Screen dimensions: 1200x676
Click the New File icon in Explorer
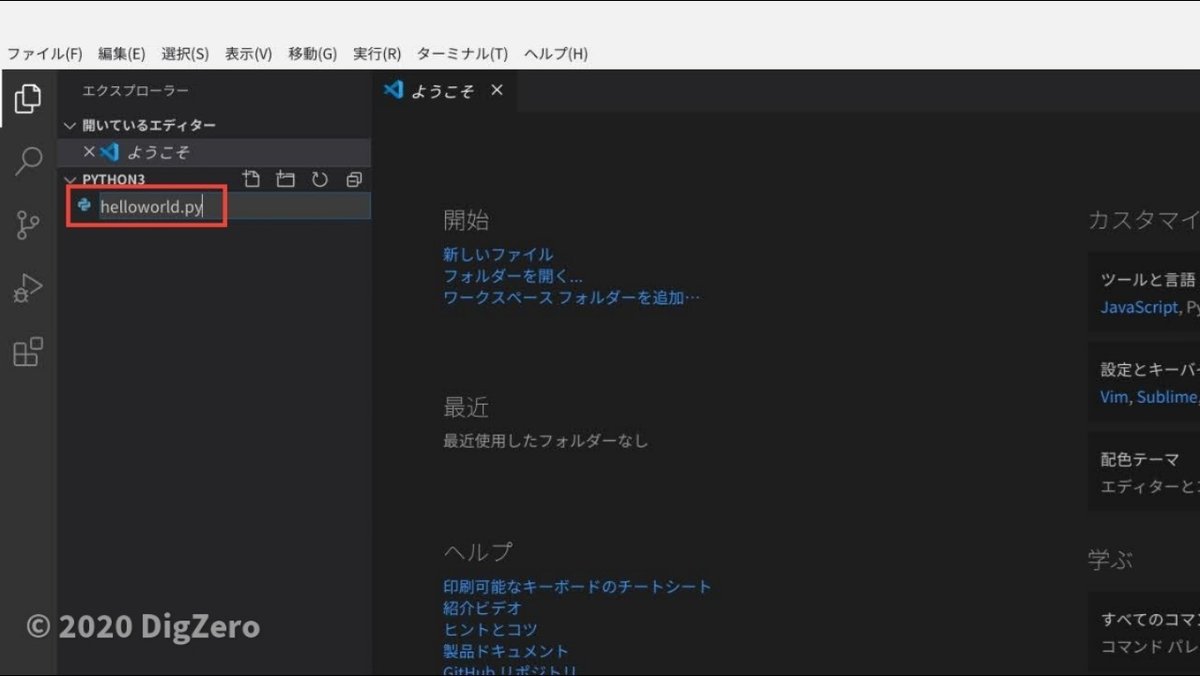[251, 180]
